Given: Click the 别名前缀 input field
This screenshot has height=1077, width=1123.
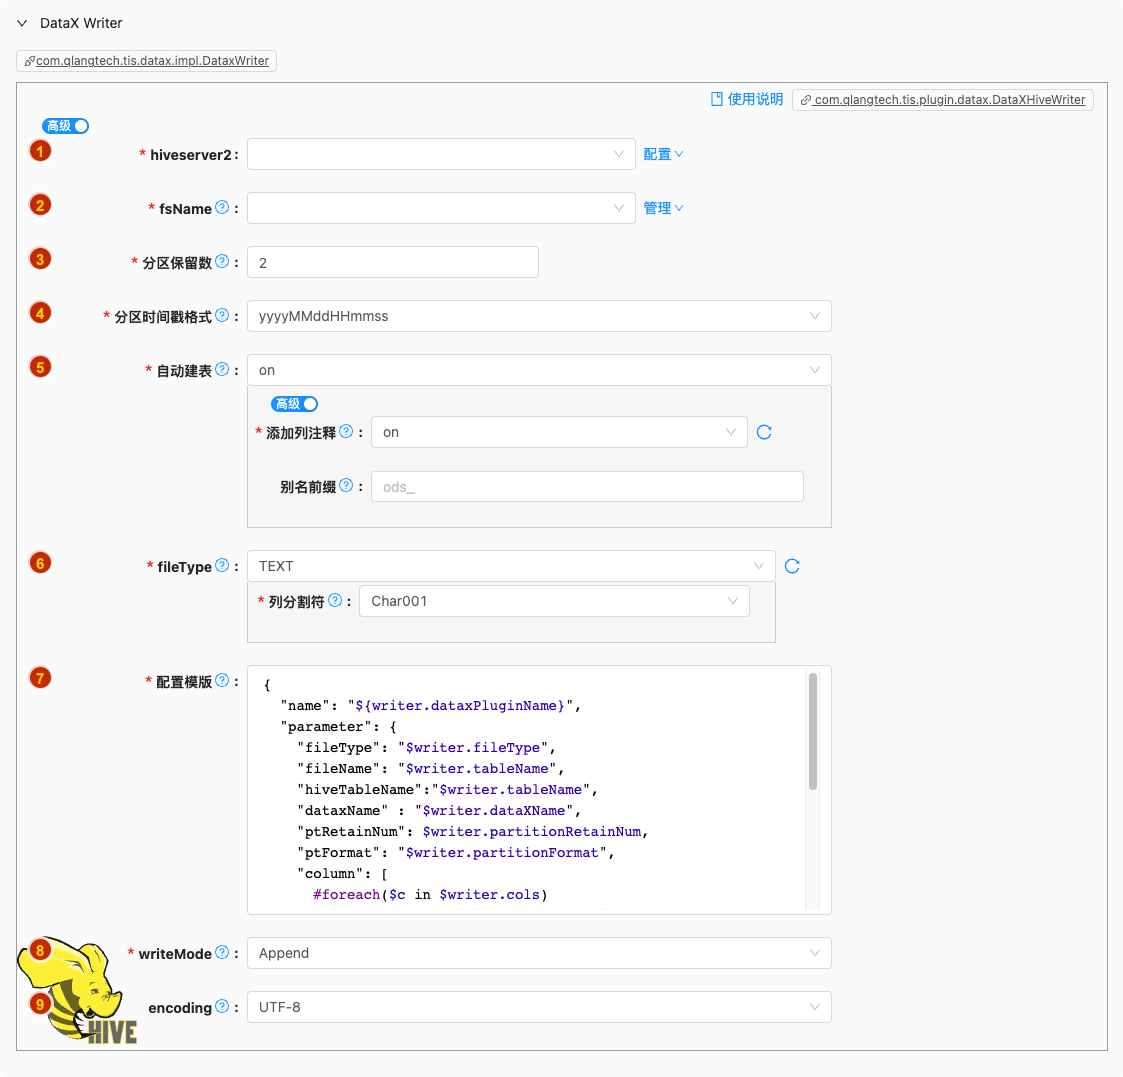Looking at the screenshot, I should coord(587,487).
